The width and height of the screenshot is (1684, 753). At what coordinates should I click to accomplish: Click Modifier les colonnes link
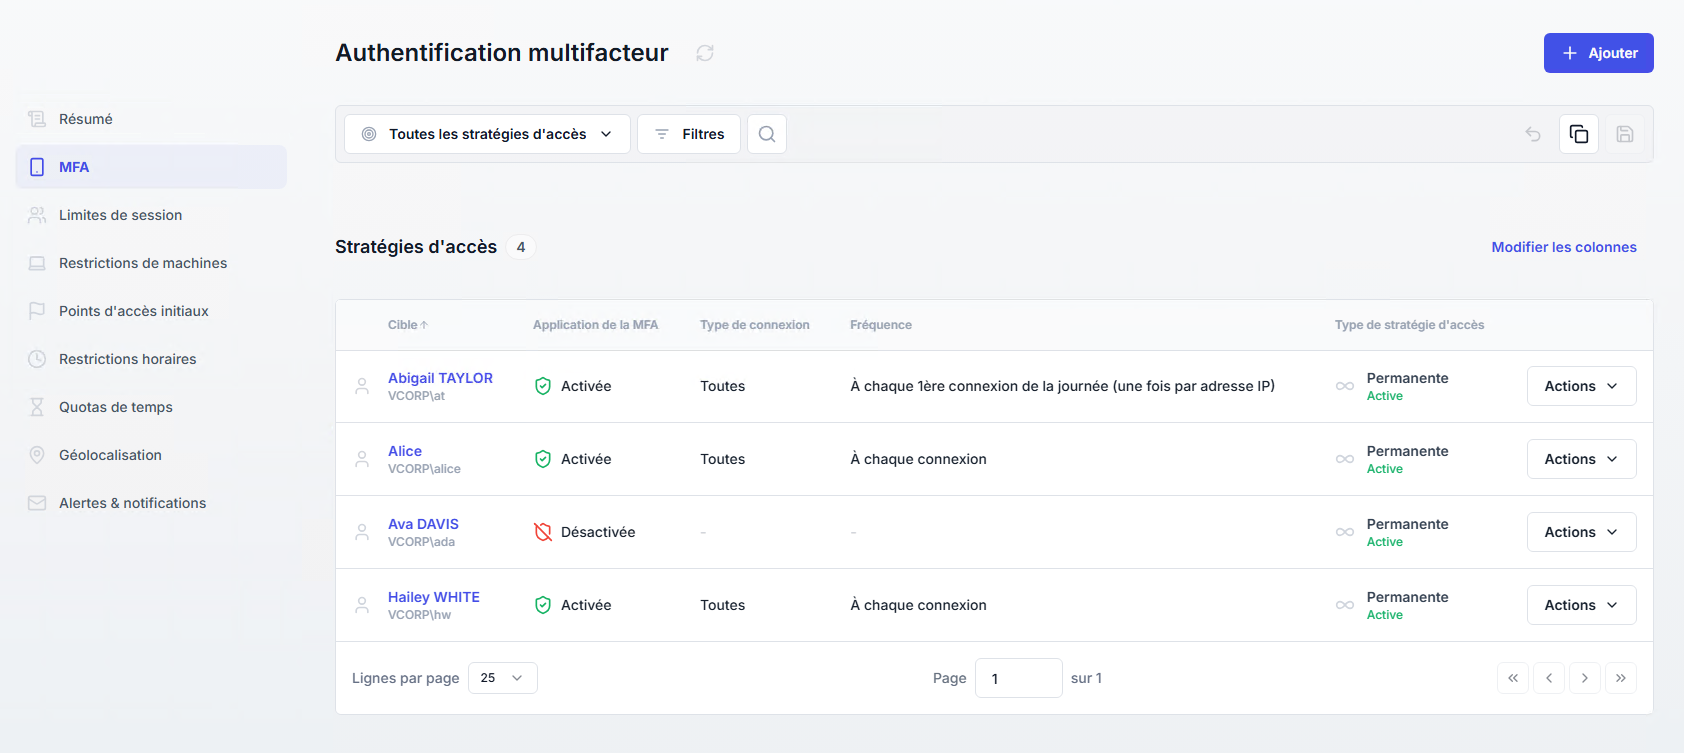[x=1564, y=247]
